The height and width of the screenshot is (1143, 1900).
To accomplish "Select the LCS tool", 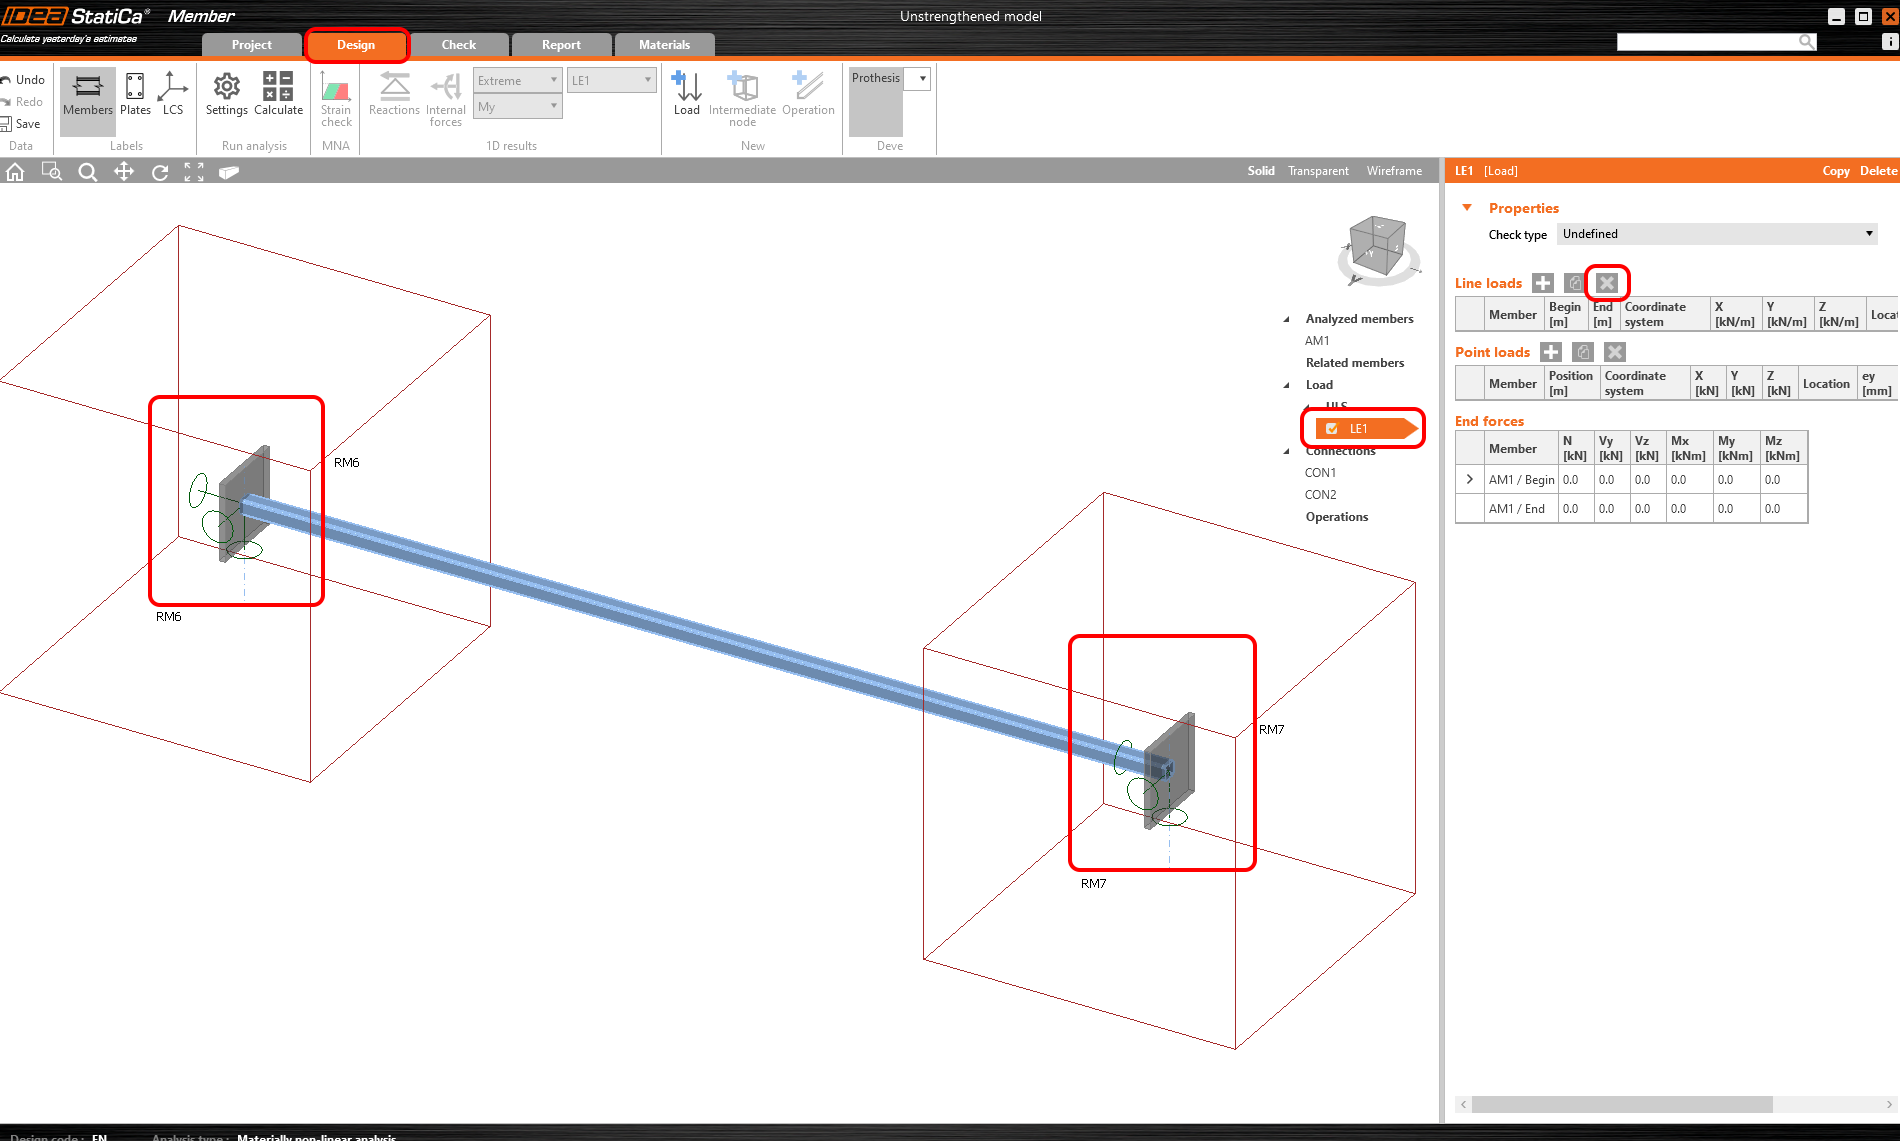I will 172,95.
